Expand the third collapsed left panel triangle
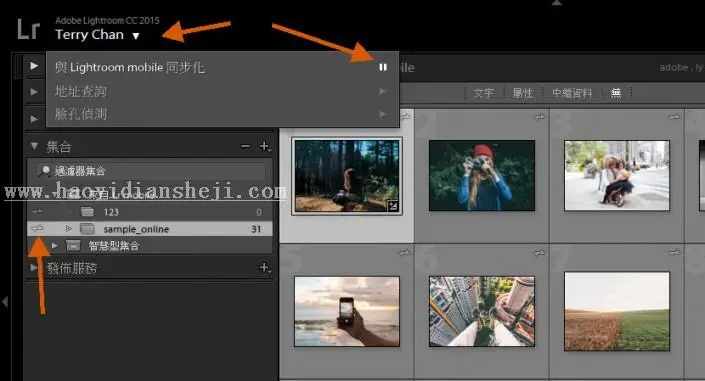 34,119
